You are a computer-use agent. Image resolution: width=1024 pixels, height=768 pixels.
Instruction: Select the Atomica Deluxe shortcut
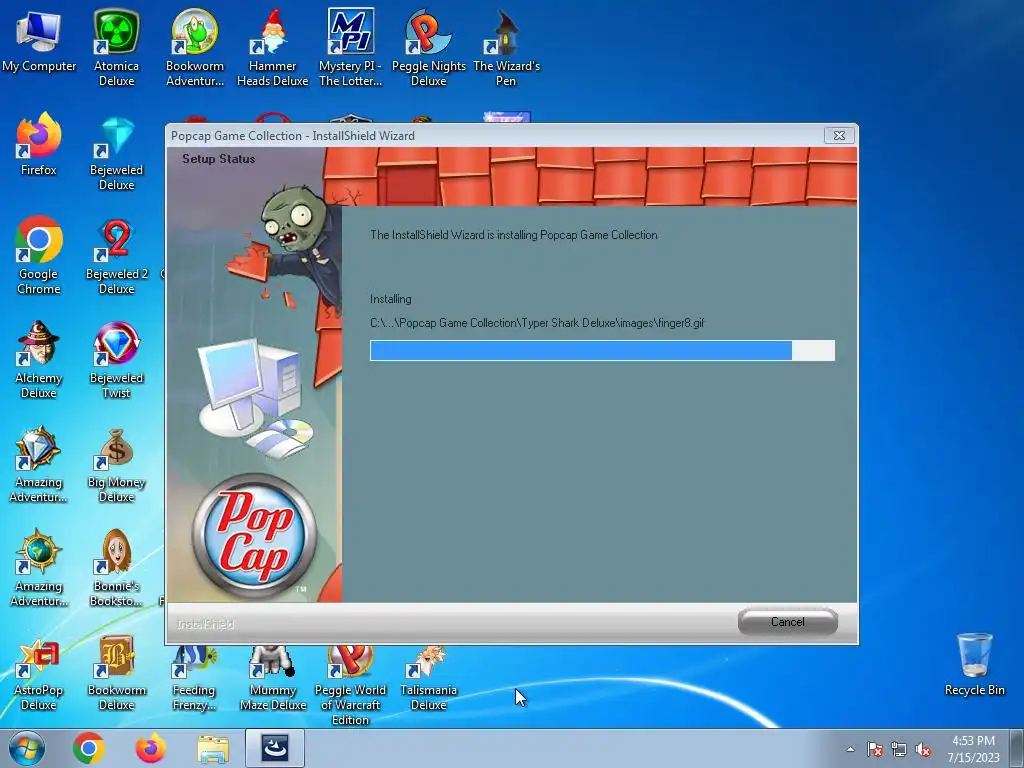pos(116,47)
